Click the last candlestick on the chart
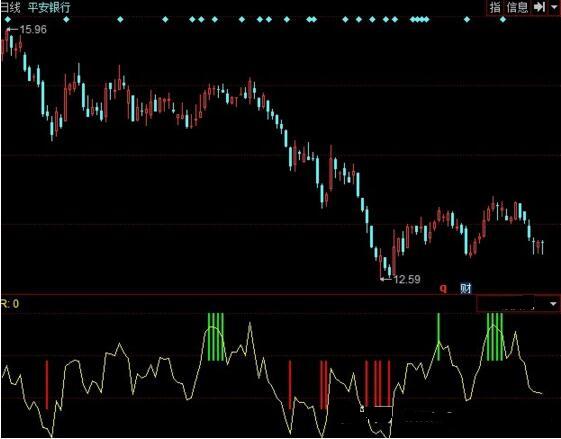The width and height of the screenshot is (561, 439). tap(543, 247)
